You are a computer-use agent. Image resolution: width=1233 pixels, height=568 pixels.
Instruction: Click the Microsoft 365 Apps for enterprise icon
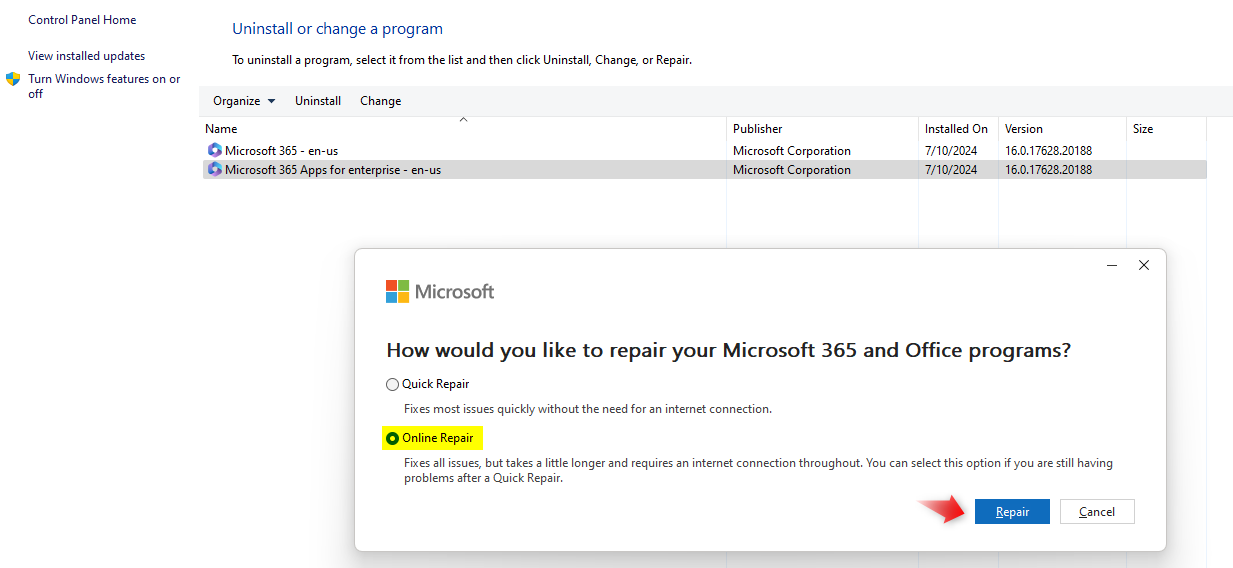[214, 170]
